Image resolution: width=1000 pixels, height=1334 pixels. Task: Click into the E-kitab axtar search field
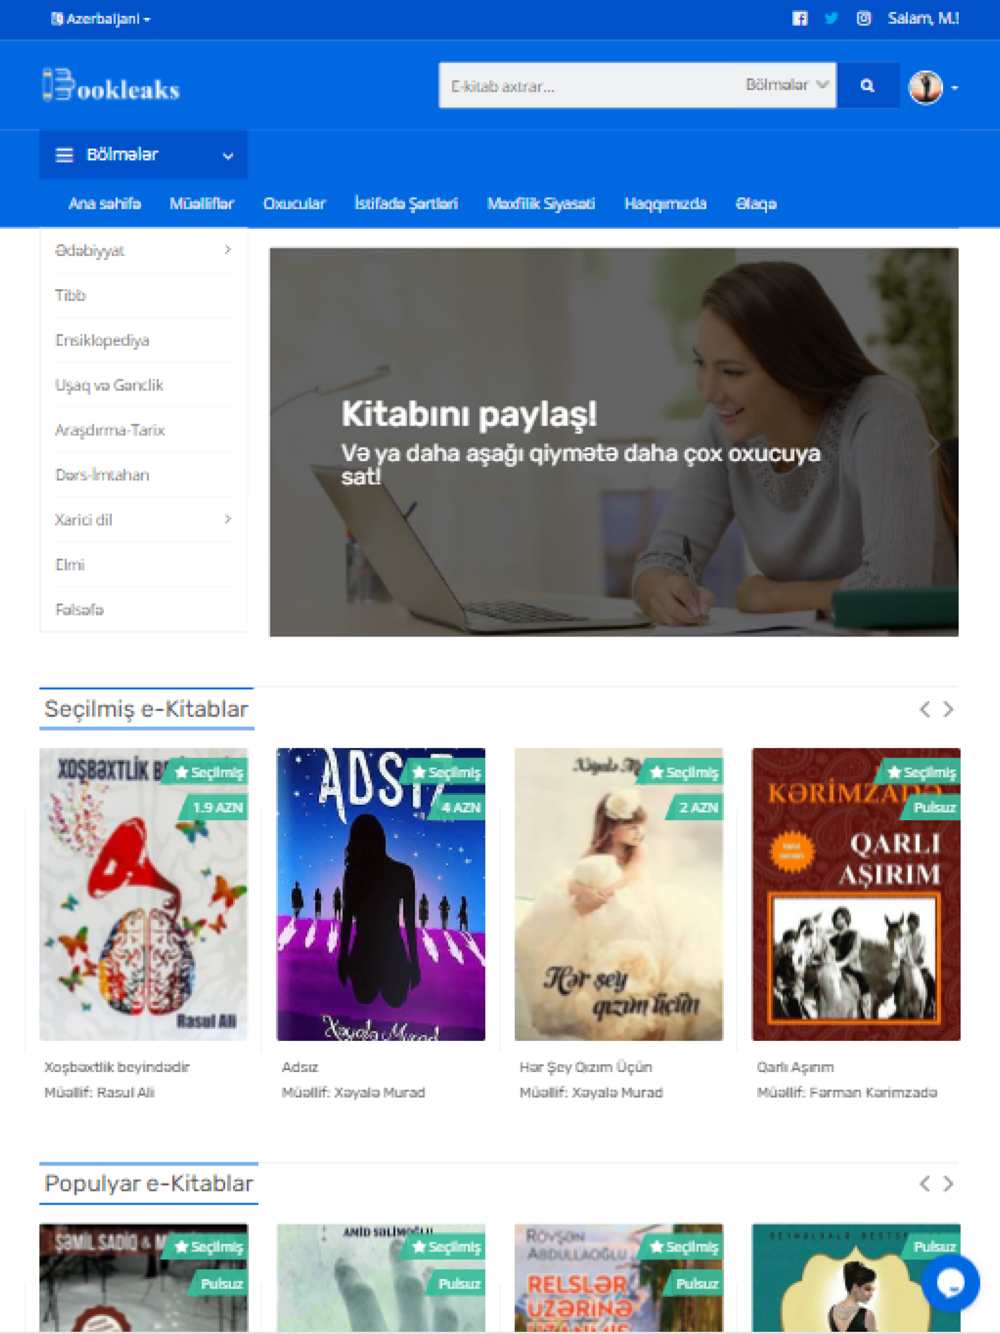(x=588, y=86)
